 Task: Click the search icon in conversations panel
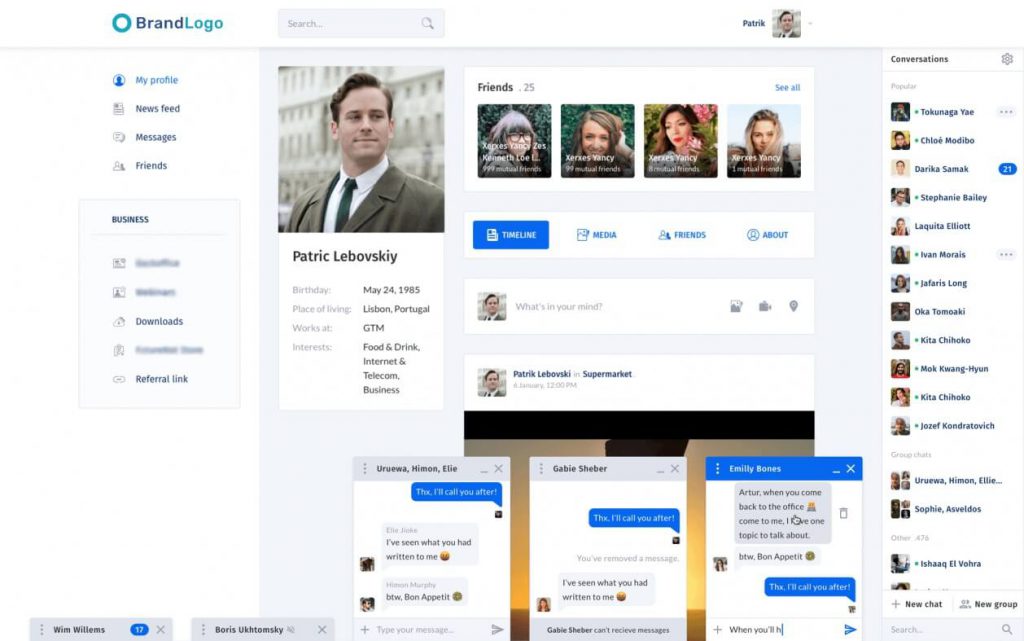[1007, 629]
